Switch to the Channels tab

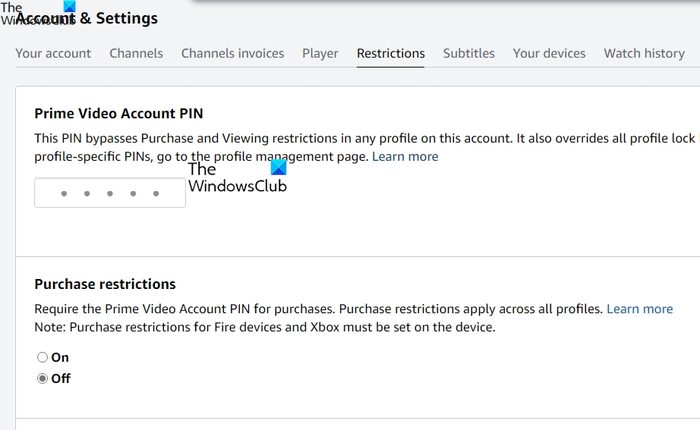tap(136, 54)
